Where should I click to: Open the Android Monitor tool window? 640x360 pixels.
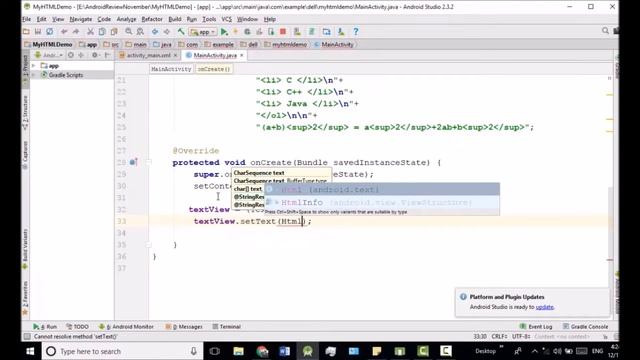126,327
